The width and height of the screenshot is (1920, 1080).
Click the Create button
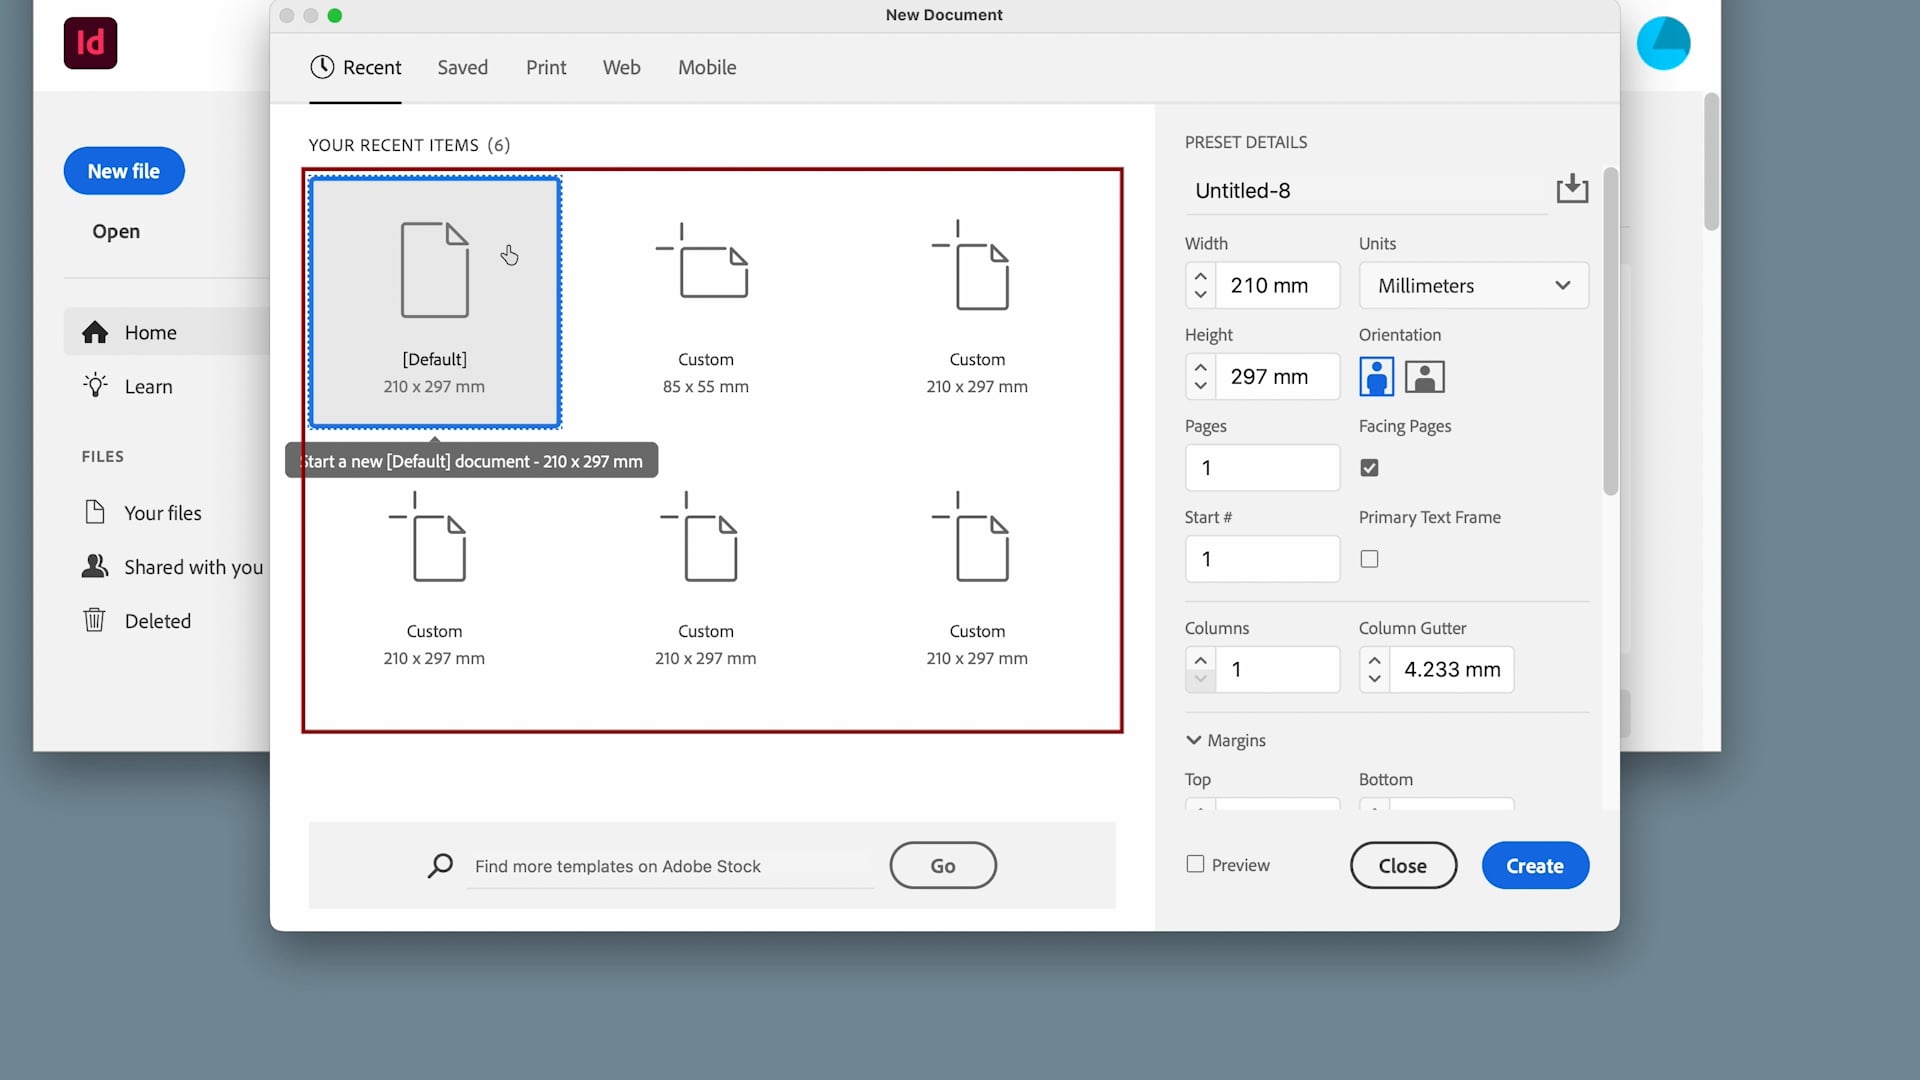pyautogui.click(x=1535, y=865)
